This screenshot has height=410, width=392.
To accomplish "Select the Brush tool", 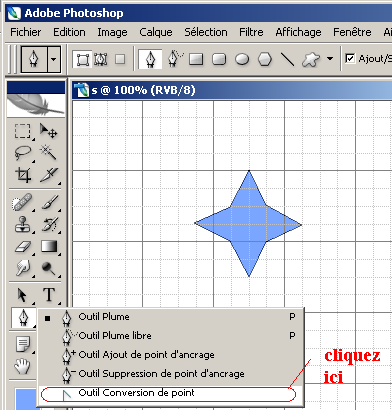I will point(49,202).
